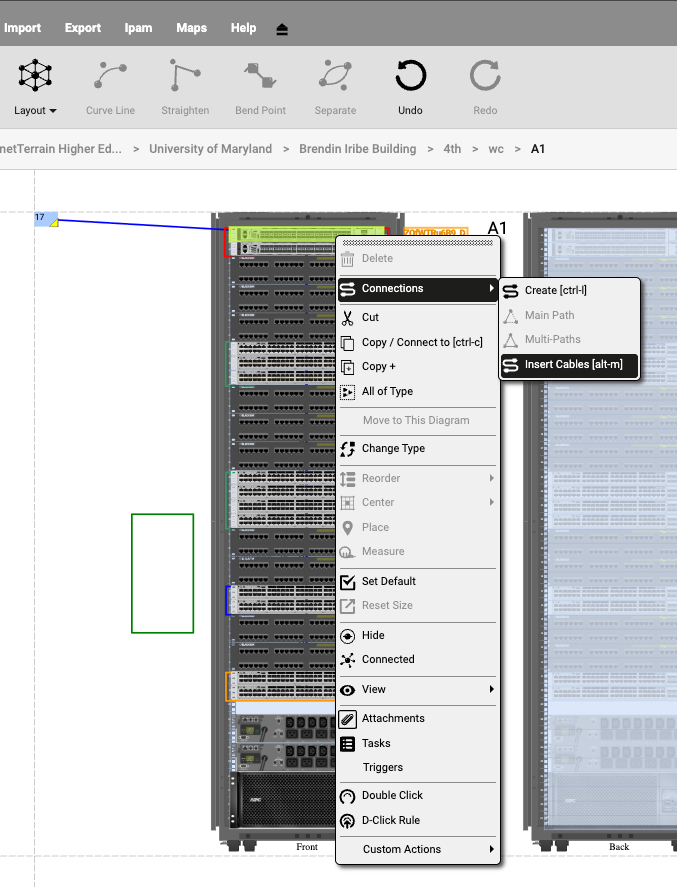Viewport: 677px width, 887px height.
Task: Go to Brendin Iribe Building breadcrumb
Action: (x=357, y=149)
